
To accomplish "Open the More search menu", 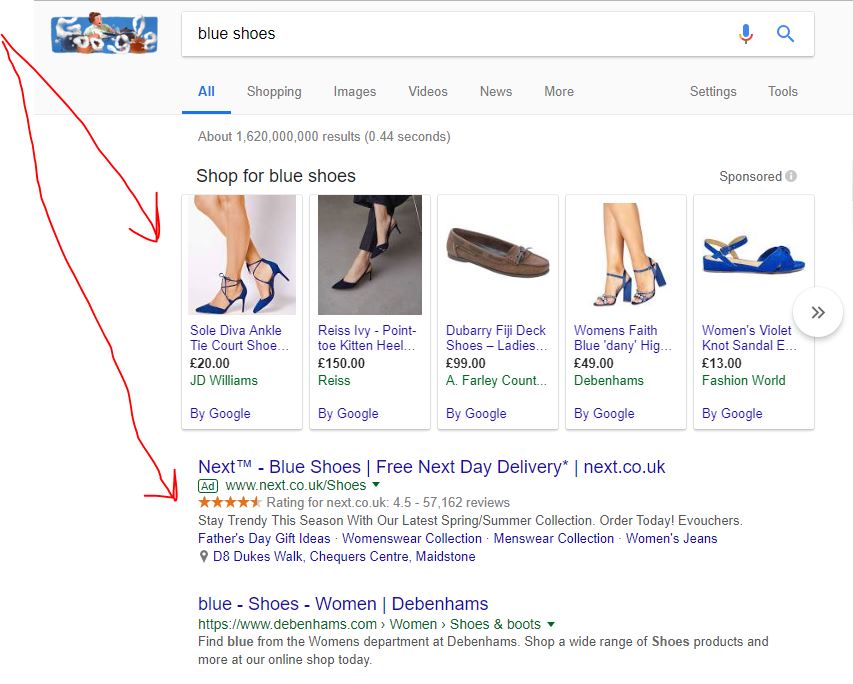I will coord(558,91).
